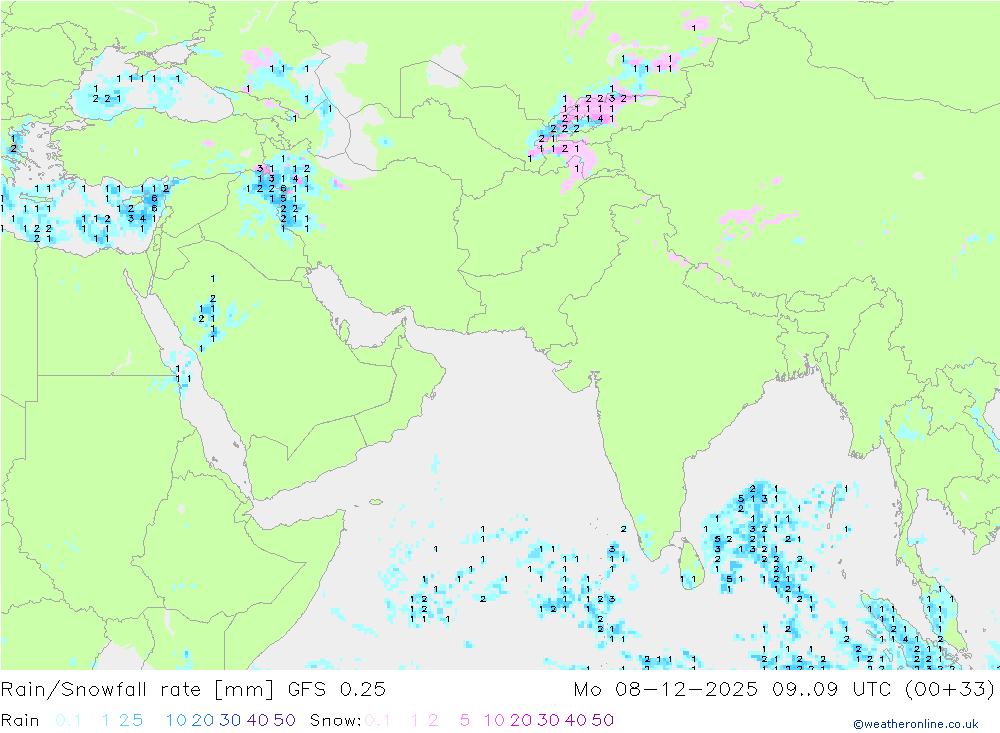Click the Snow legend value 50

(x=603, y=720)
